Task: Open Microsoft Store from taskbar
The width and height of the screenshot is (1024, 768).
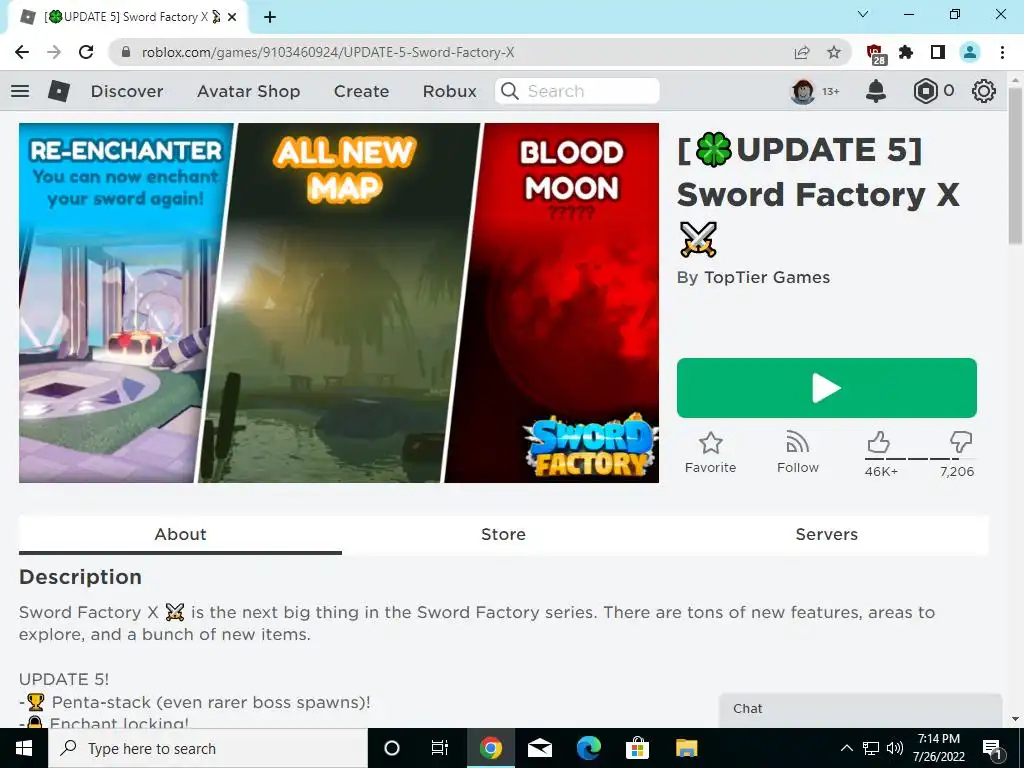Action: tap(637, 748)
